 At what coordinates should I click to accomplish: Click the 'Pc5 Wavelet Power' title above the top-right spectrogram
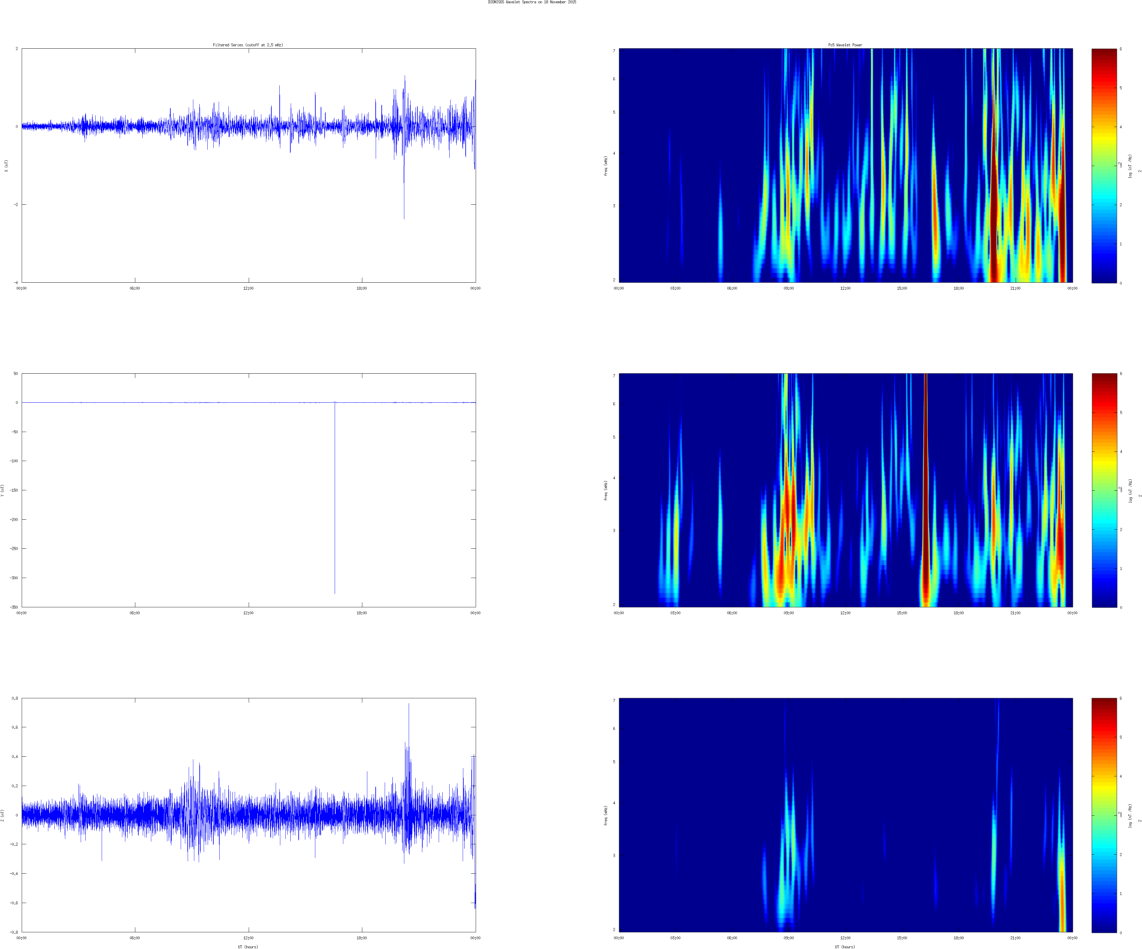(846, 45)
